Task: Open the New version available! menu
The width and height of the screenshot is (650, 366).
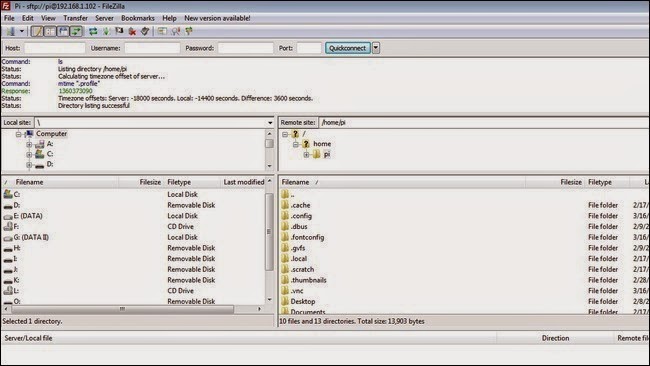Action: click(217, 18)
